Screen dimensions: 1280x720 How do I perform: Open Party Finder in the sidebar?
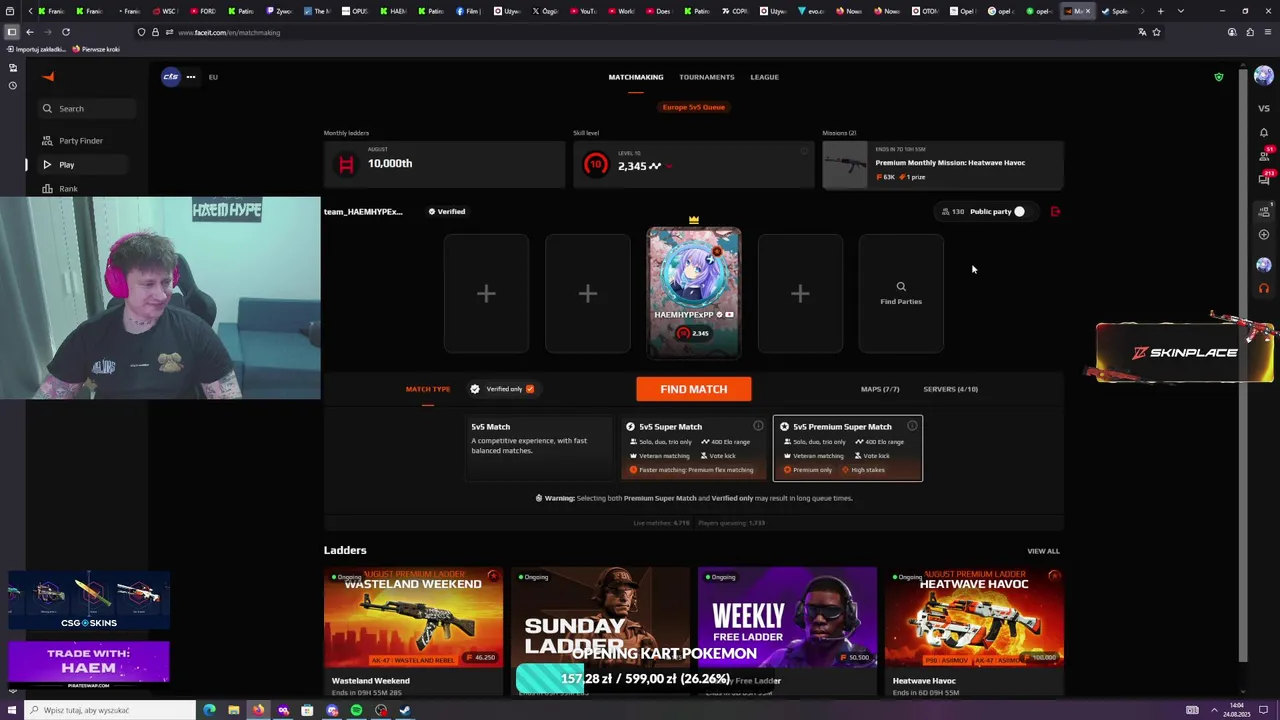click(81, 141)
